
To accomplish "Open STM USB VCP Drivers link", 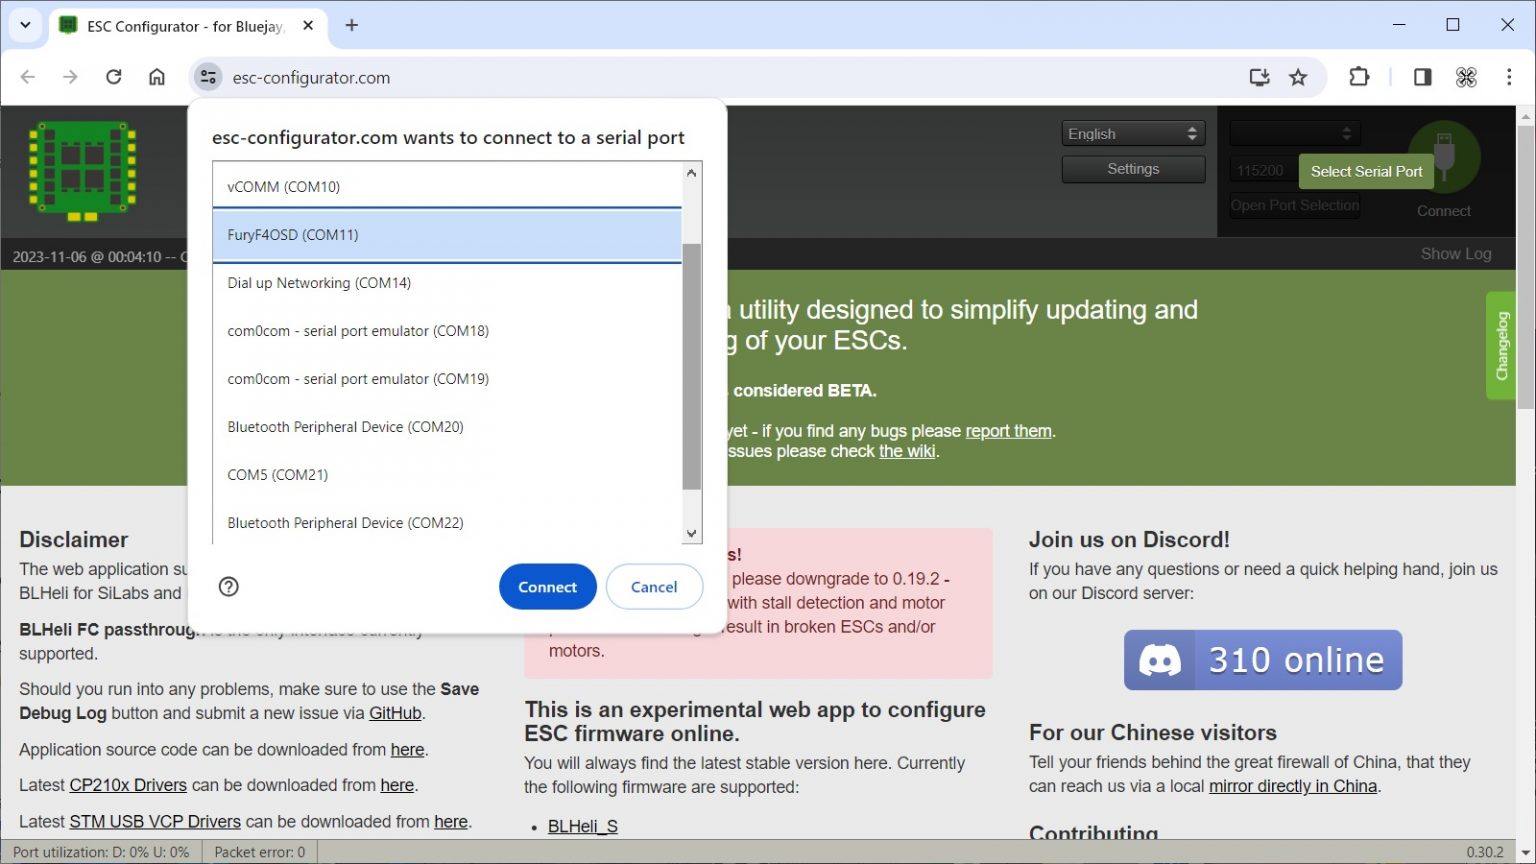I will coord(155,821).
